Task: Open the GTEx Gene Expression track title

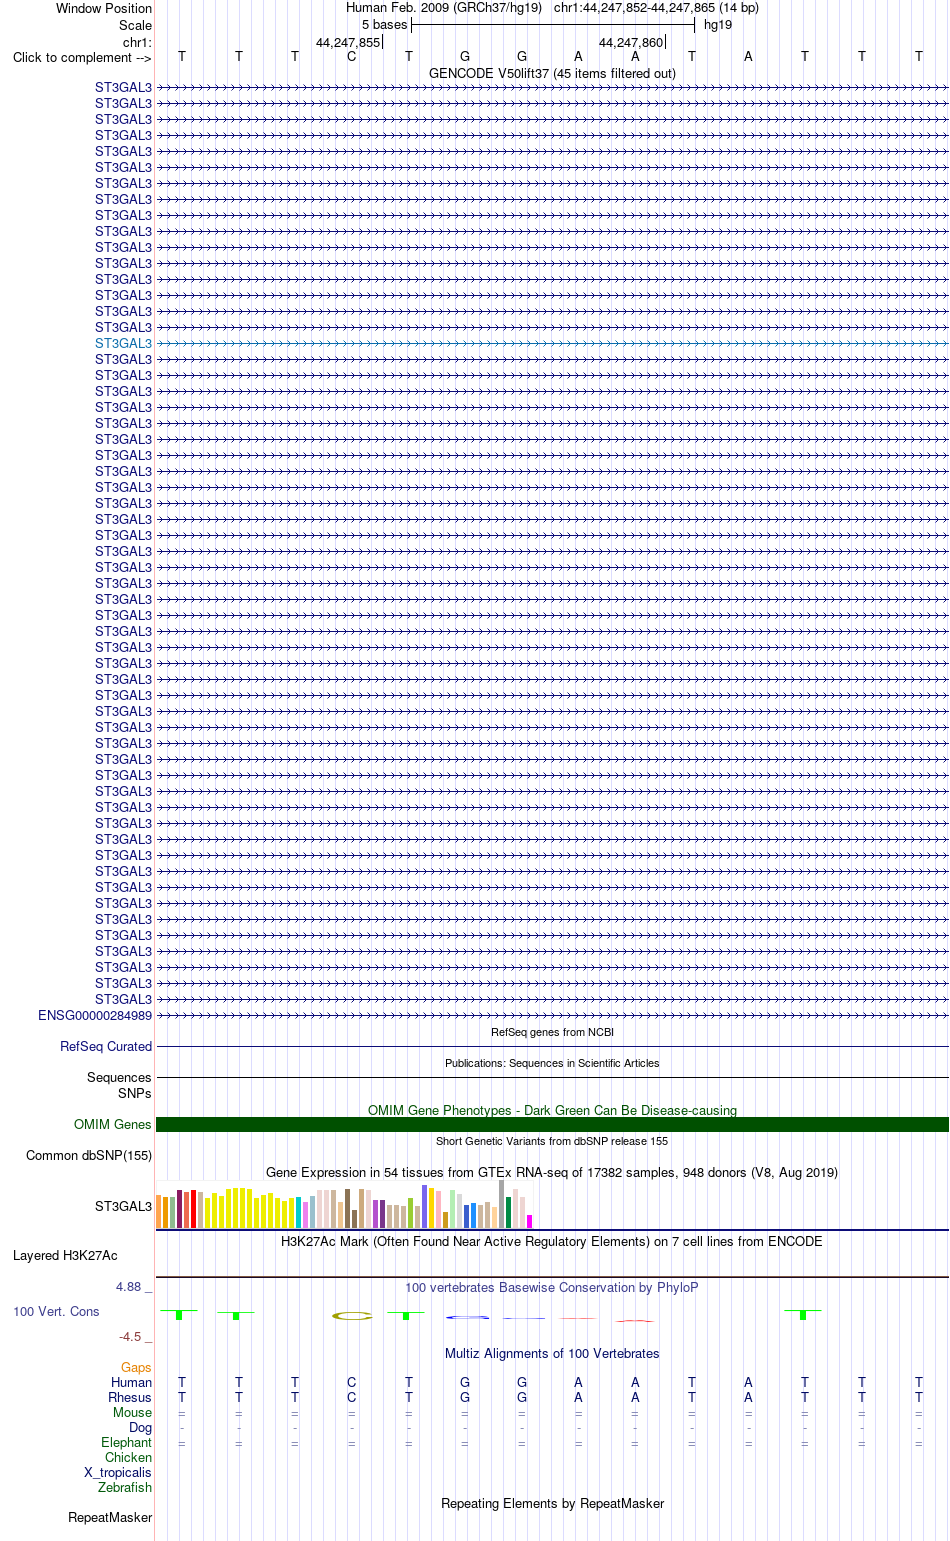Action: 552,1173
